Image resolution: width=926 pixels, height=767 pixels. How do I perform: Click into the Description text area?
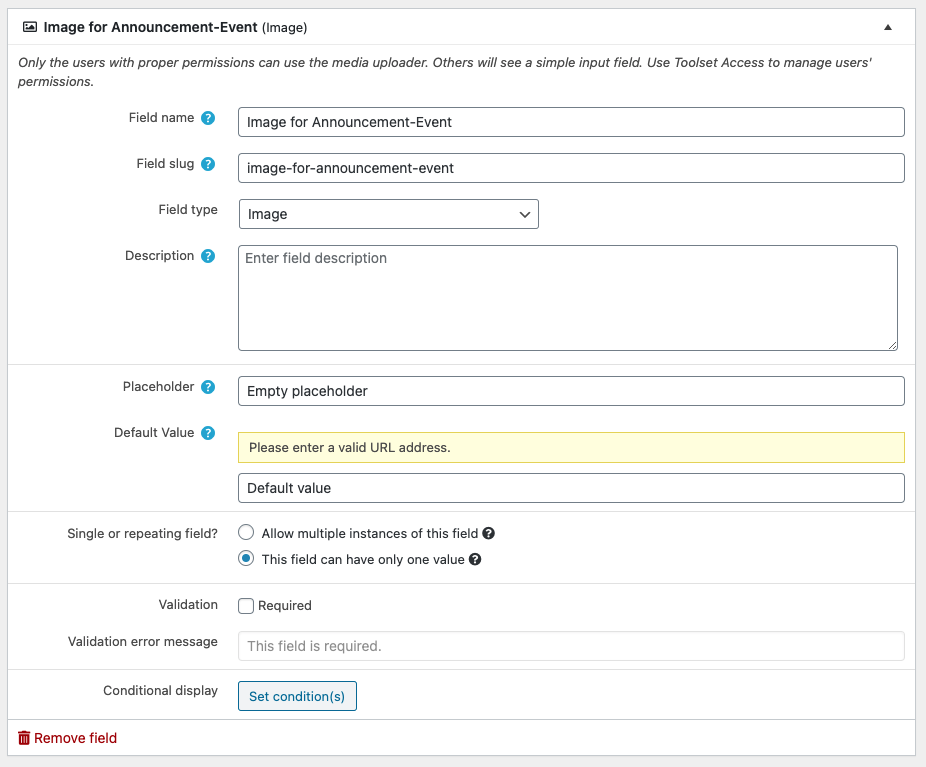(568, 298)
